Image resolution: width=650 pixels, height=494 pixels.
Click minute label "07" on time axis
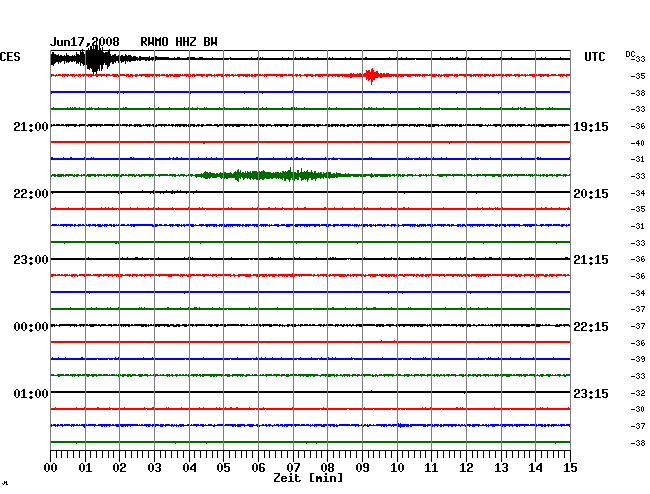click(x=293, y=467)
